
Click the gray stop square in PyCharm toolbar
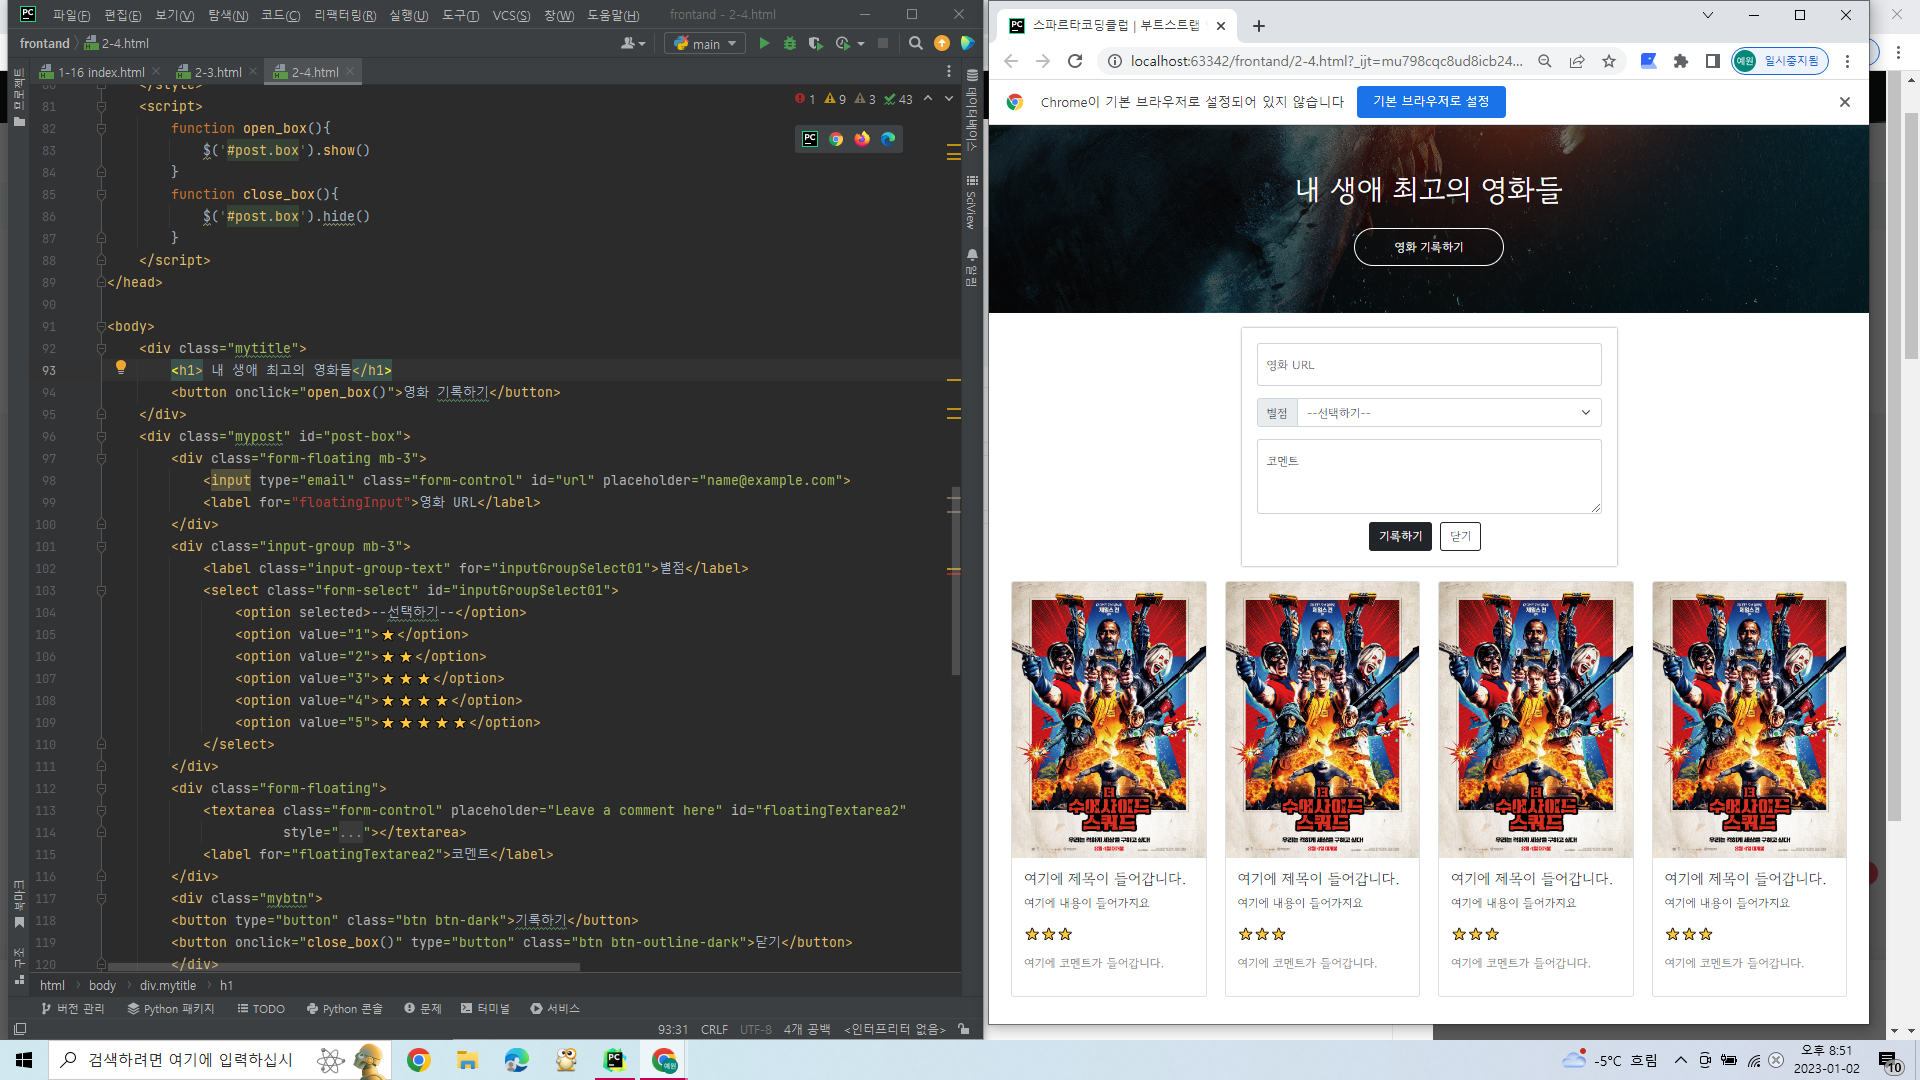[x=883, y=43]
